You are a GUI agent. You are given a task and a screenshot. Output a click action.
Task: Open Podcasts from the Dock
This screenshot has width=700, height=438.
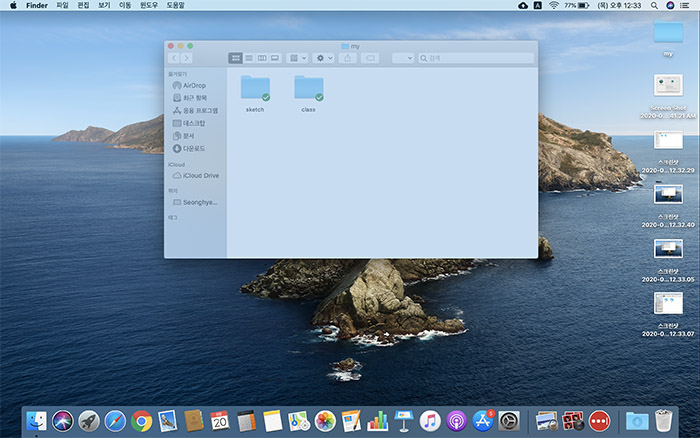[456, 421]
